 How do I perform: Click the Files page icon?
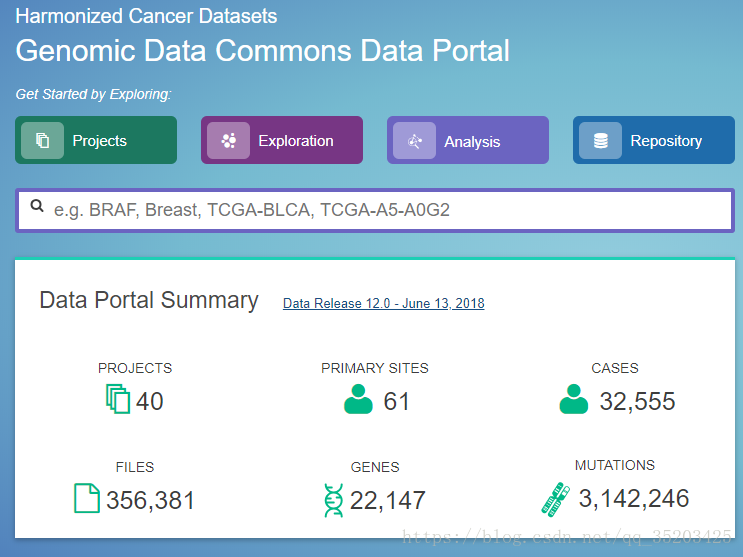tap(87, 498)
